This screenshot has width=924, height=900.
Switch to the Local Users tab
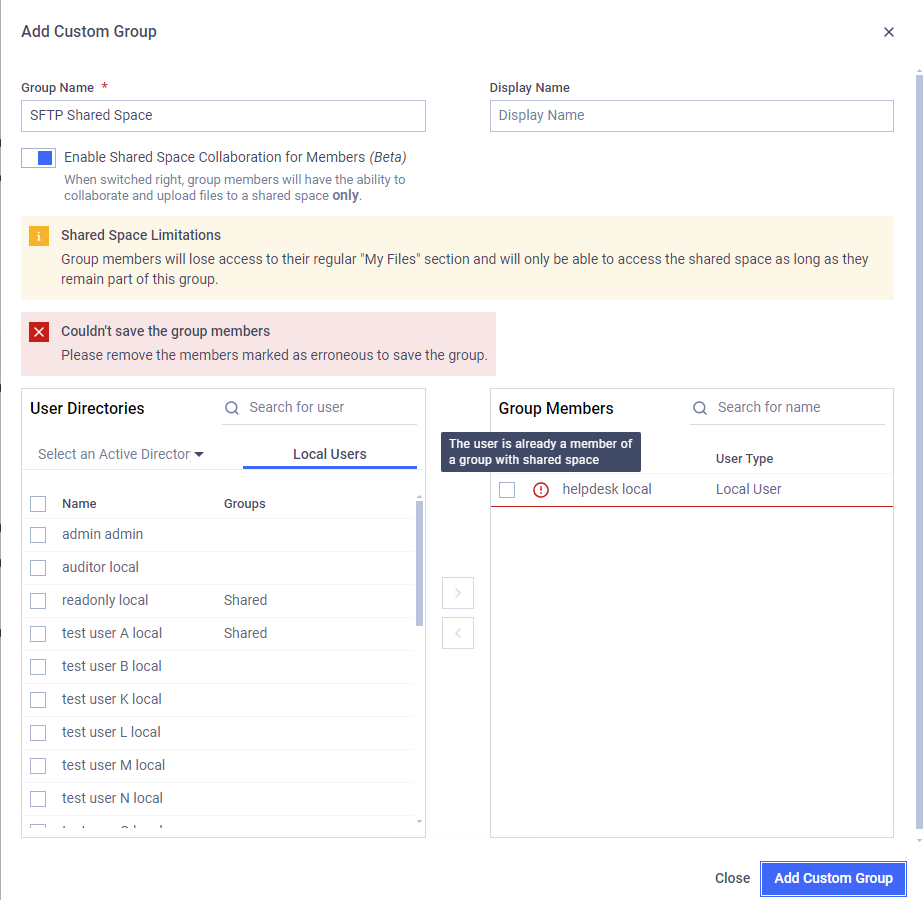click(329, 454)
